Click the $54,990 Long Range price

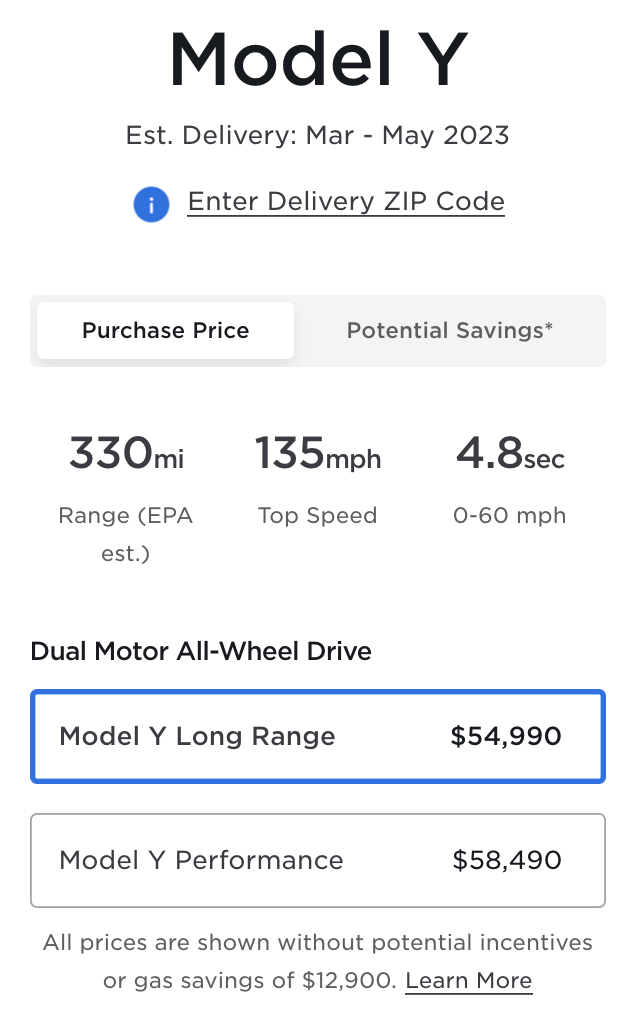pyautogui.click(x=506, y=737)
